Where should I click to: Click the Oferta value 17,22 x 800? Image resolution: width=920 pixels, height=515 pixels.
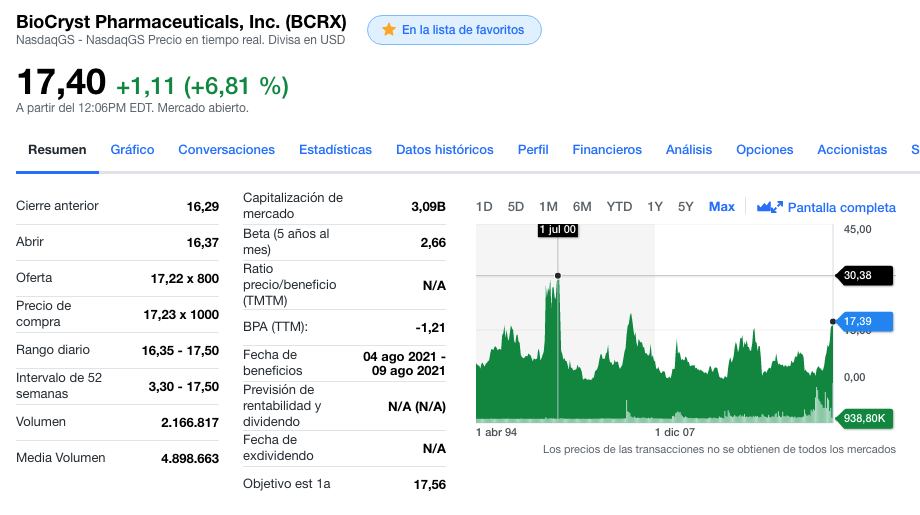185,279
